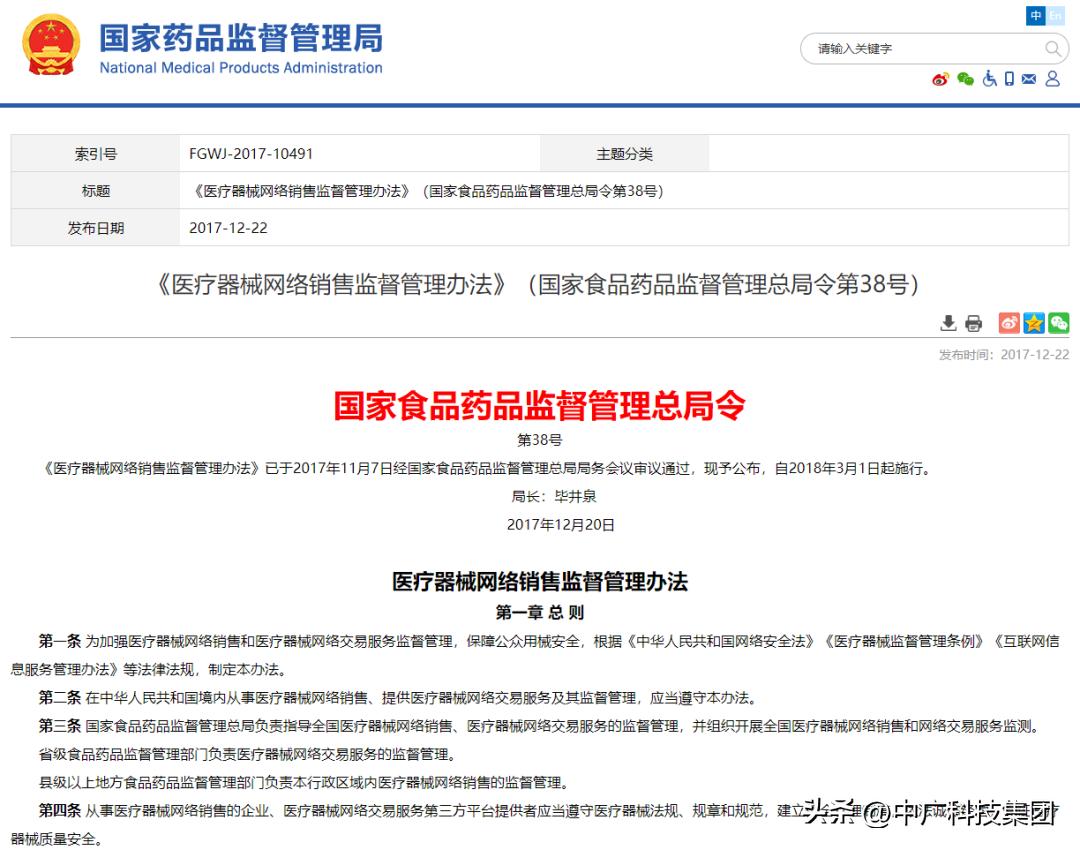
Task: Open the mail subscription envelope icon
Action: click(x=1029, y=78)
